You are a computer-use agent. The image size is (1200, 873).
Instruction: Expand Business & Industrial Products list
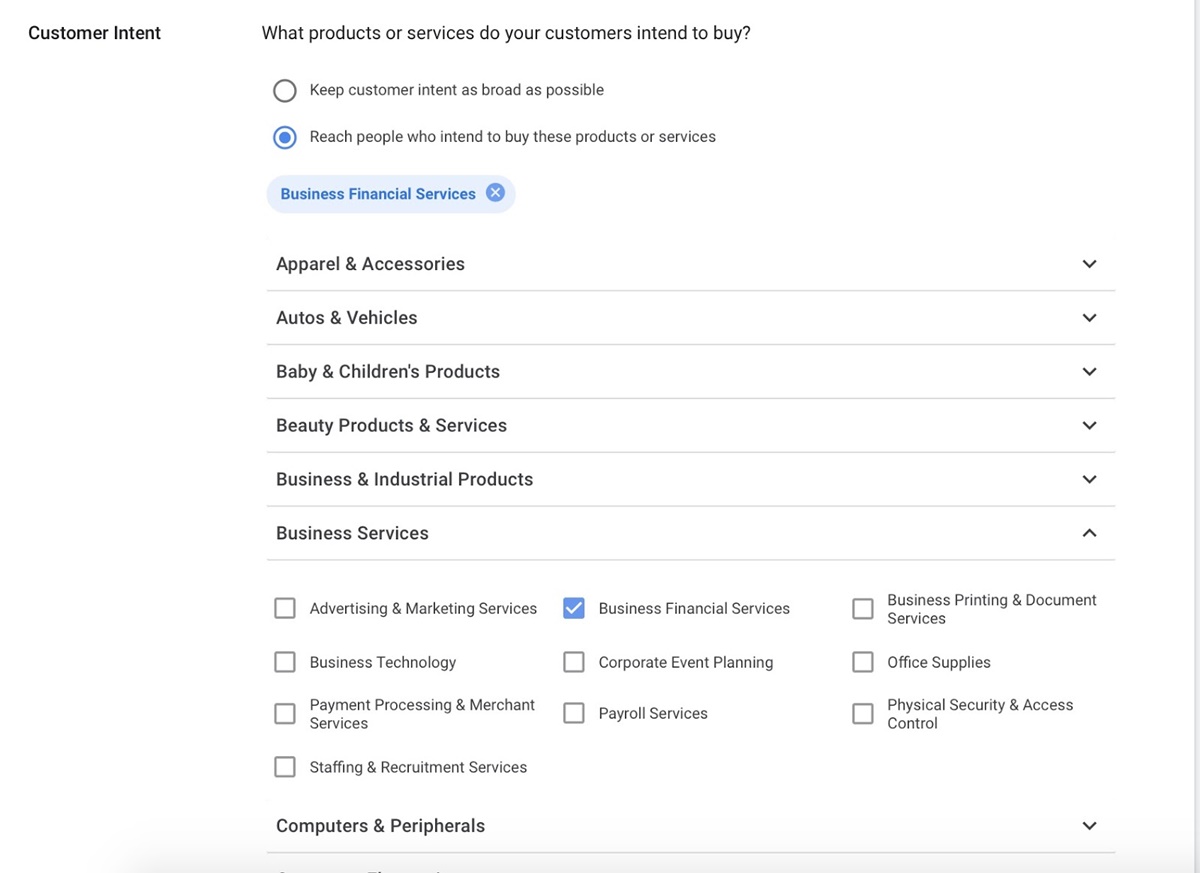(x=1089, y=480)
